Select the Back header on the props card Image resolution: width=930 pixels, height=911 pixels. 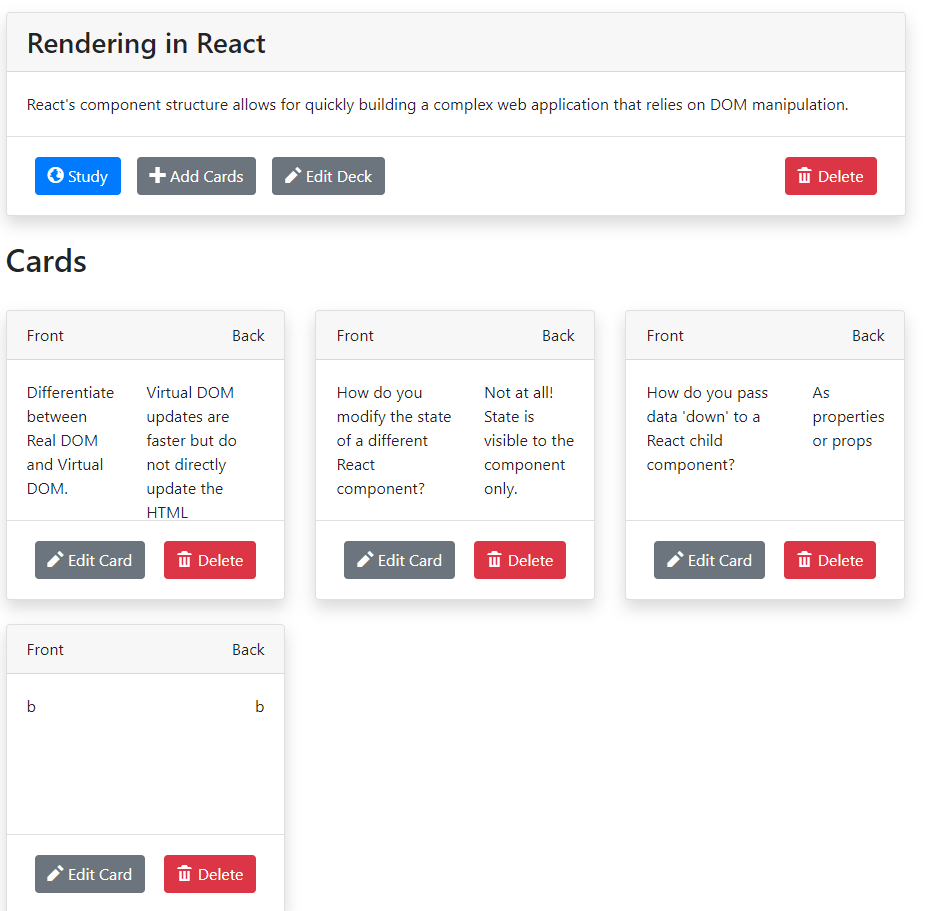click(868, 335)
